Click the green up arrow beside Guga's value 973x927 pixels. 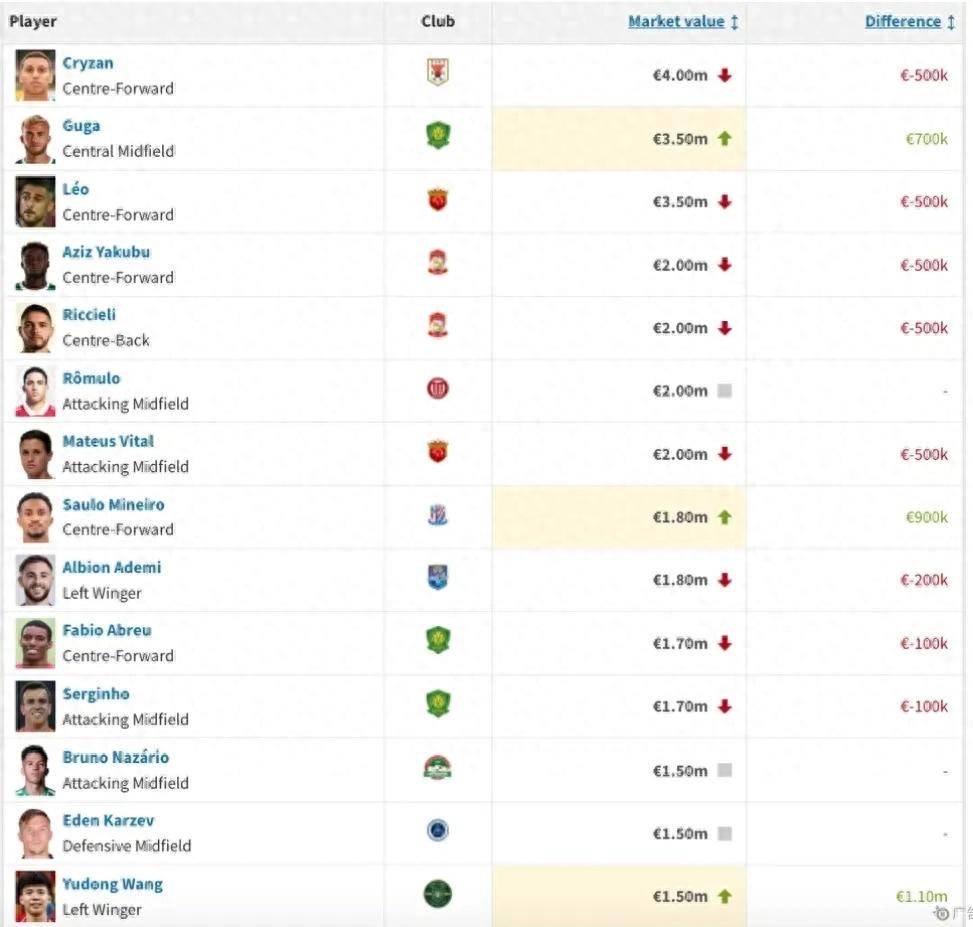724,138
